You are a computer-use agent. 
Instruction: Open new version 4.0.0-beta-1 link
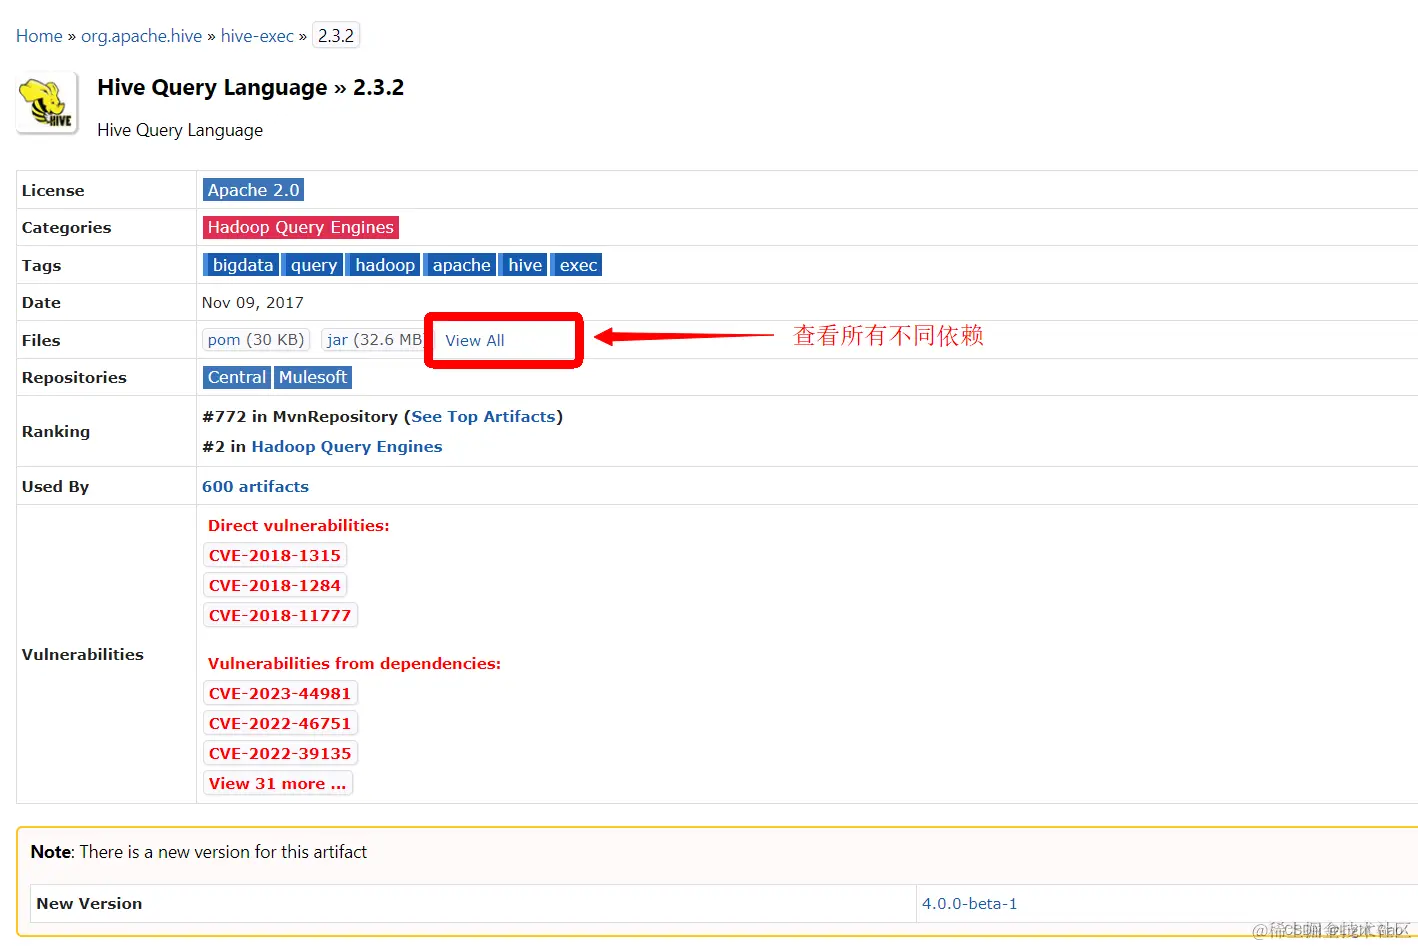pos(969,903)
